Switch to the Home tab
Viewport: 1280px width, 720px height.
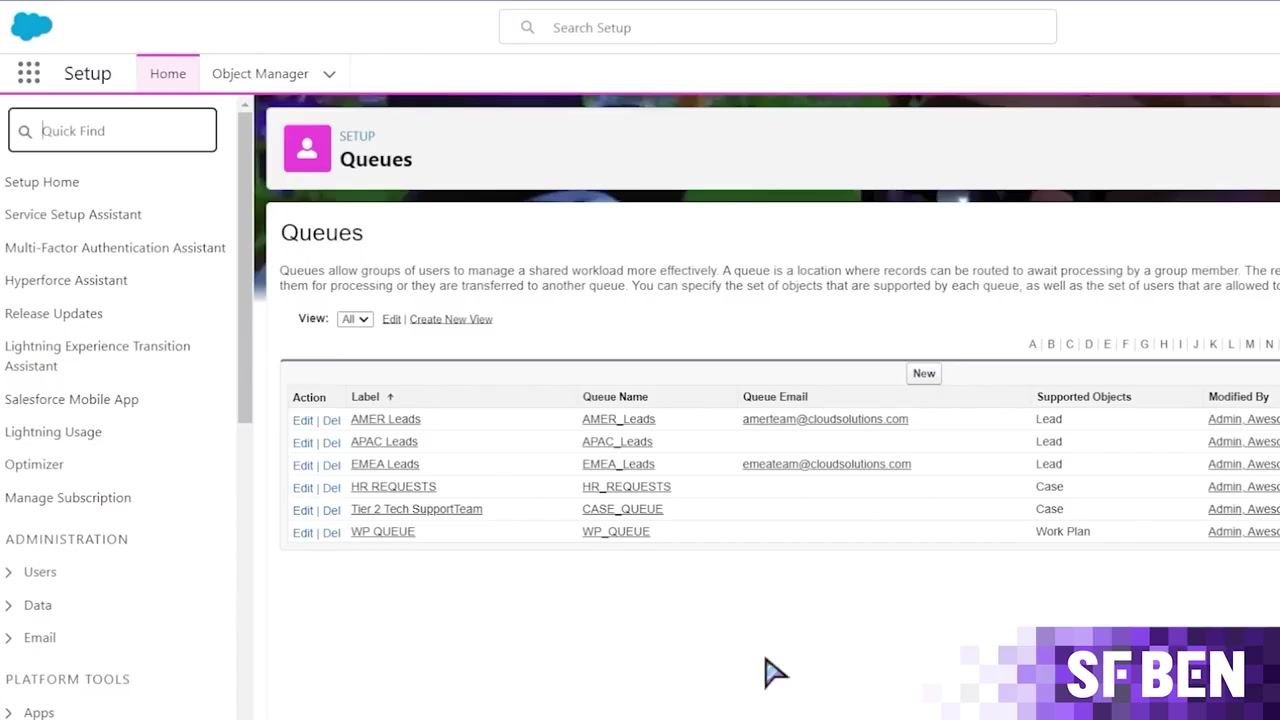pos(168,74)
